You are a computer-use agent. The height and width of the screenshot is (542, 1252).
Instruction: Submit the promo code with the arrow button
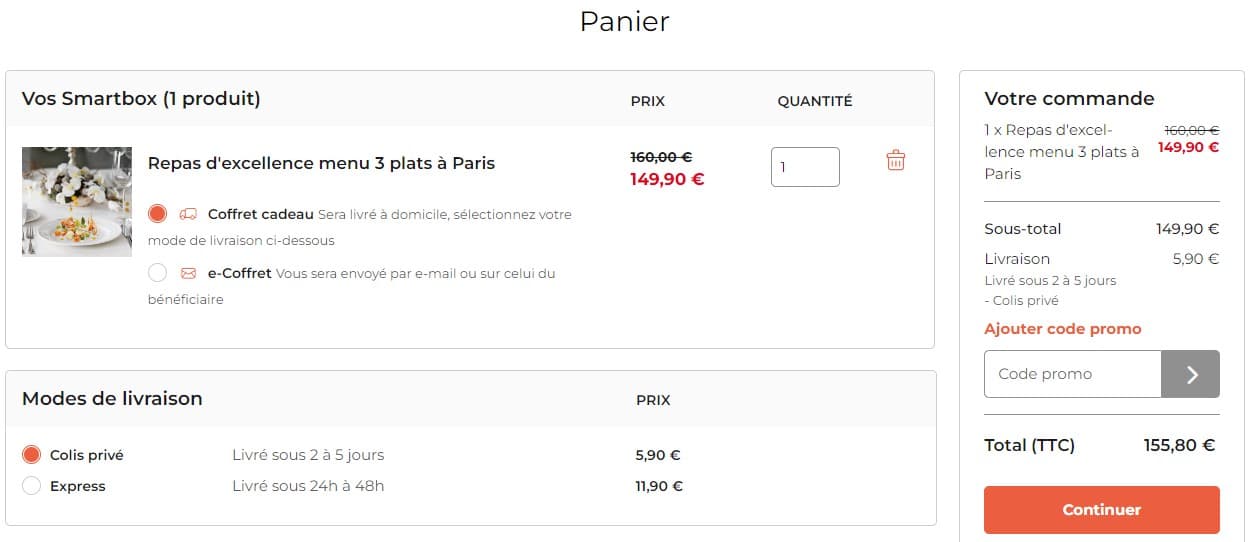1190,374
